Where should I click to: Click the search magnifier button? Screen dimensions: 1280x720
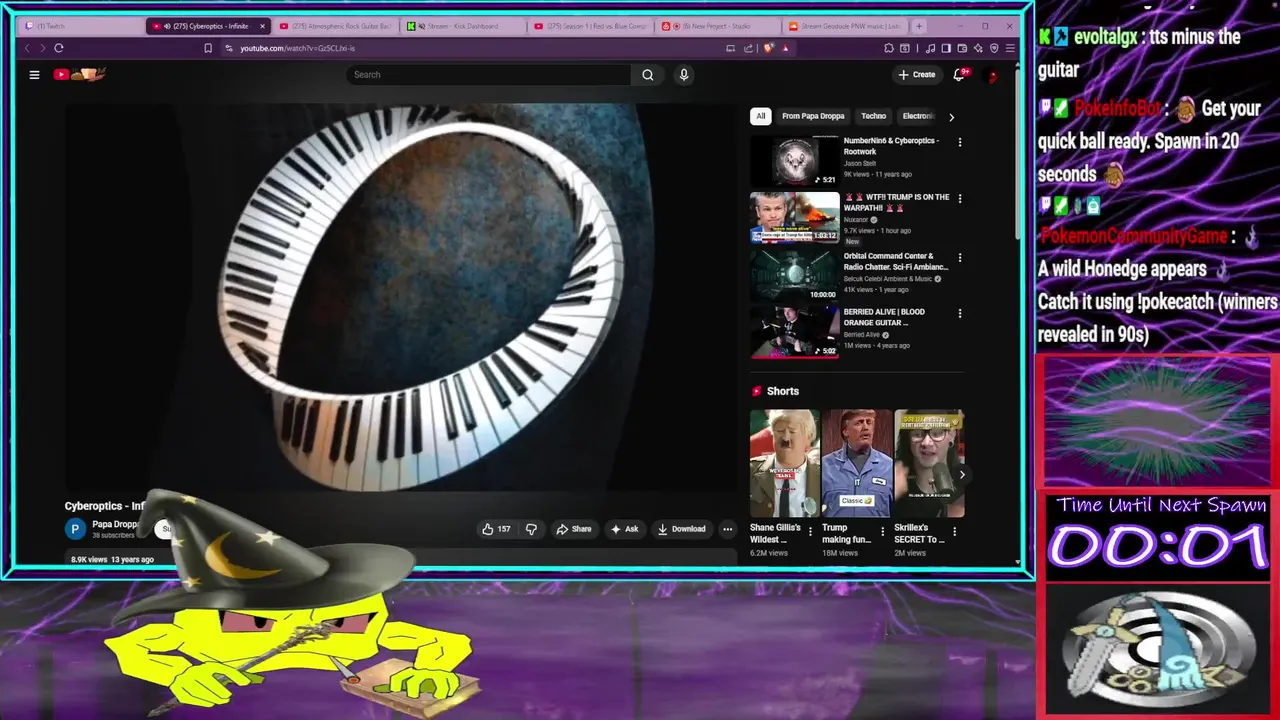pos(648,74)
